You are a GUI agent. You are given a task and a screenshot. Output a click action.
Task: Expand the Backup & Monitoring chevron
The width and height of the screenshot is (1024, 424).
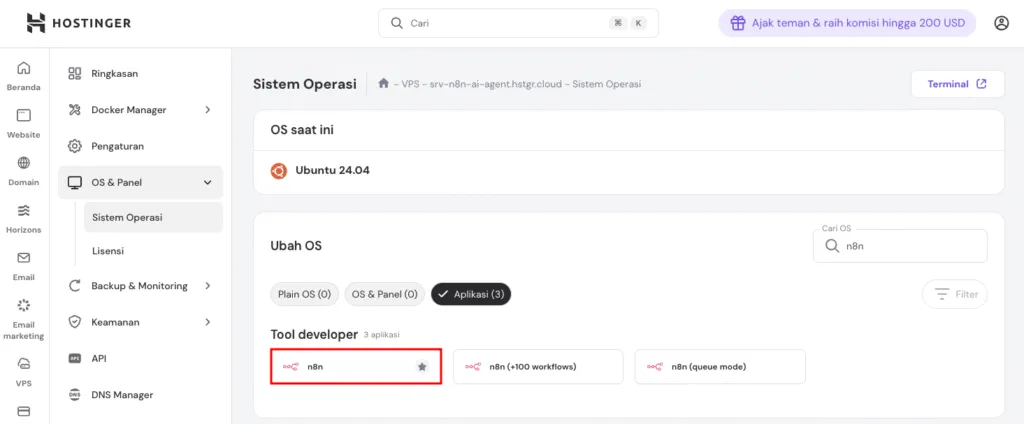click(x=208, y=285)
